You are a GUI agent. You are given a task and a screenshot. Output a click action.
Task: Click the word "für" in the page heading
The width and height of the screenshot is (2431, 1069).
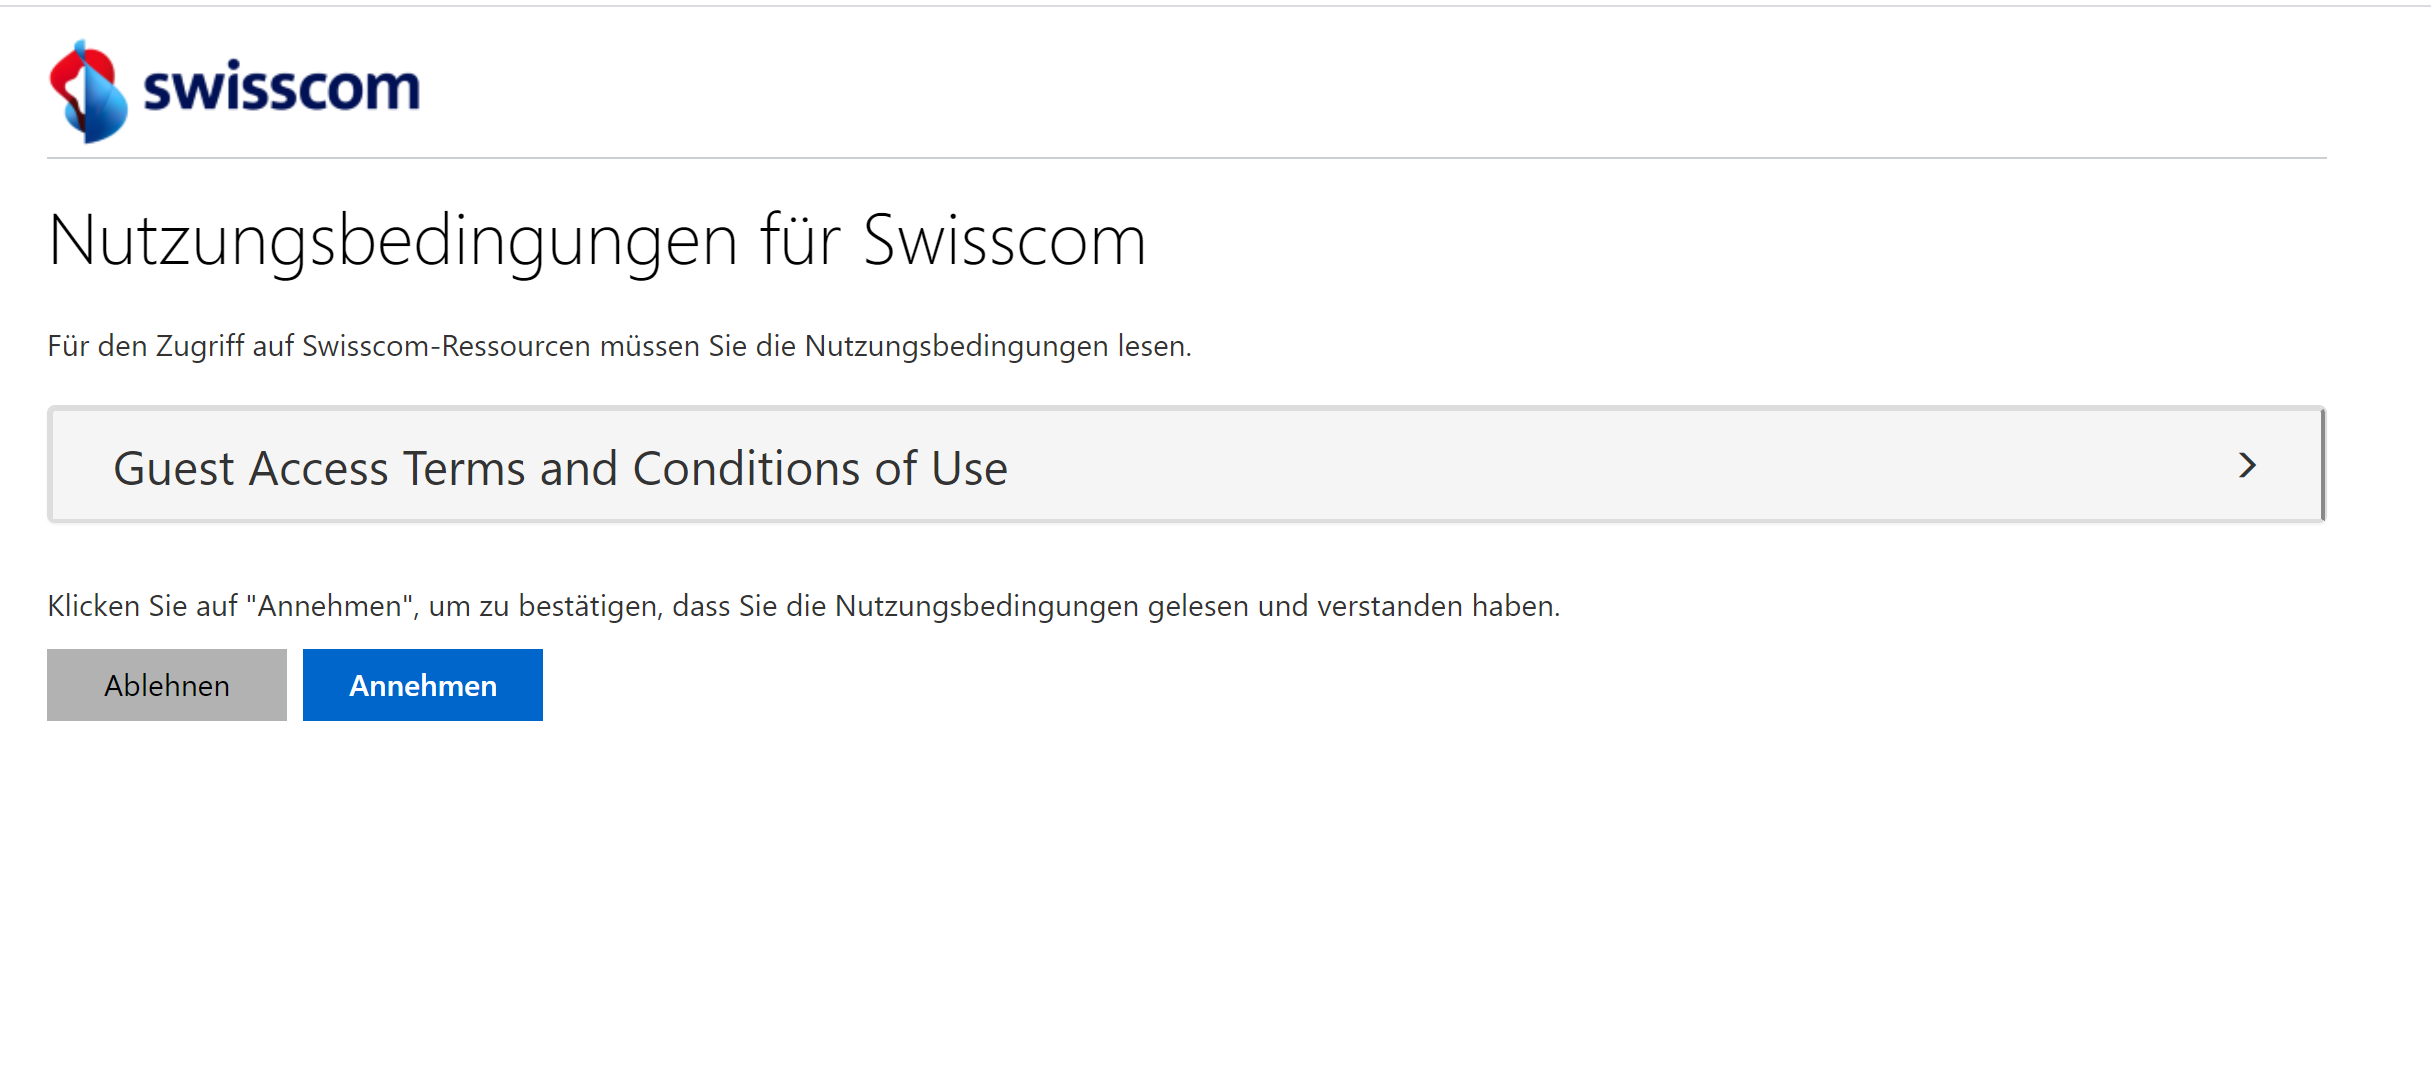coord(800,241)
